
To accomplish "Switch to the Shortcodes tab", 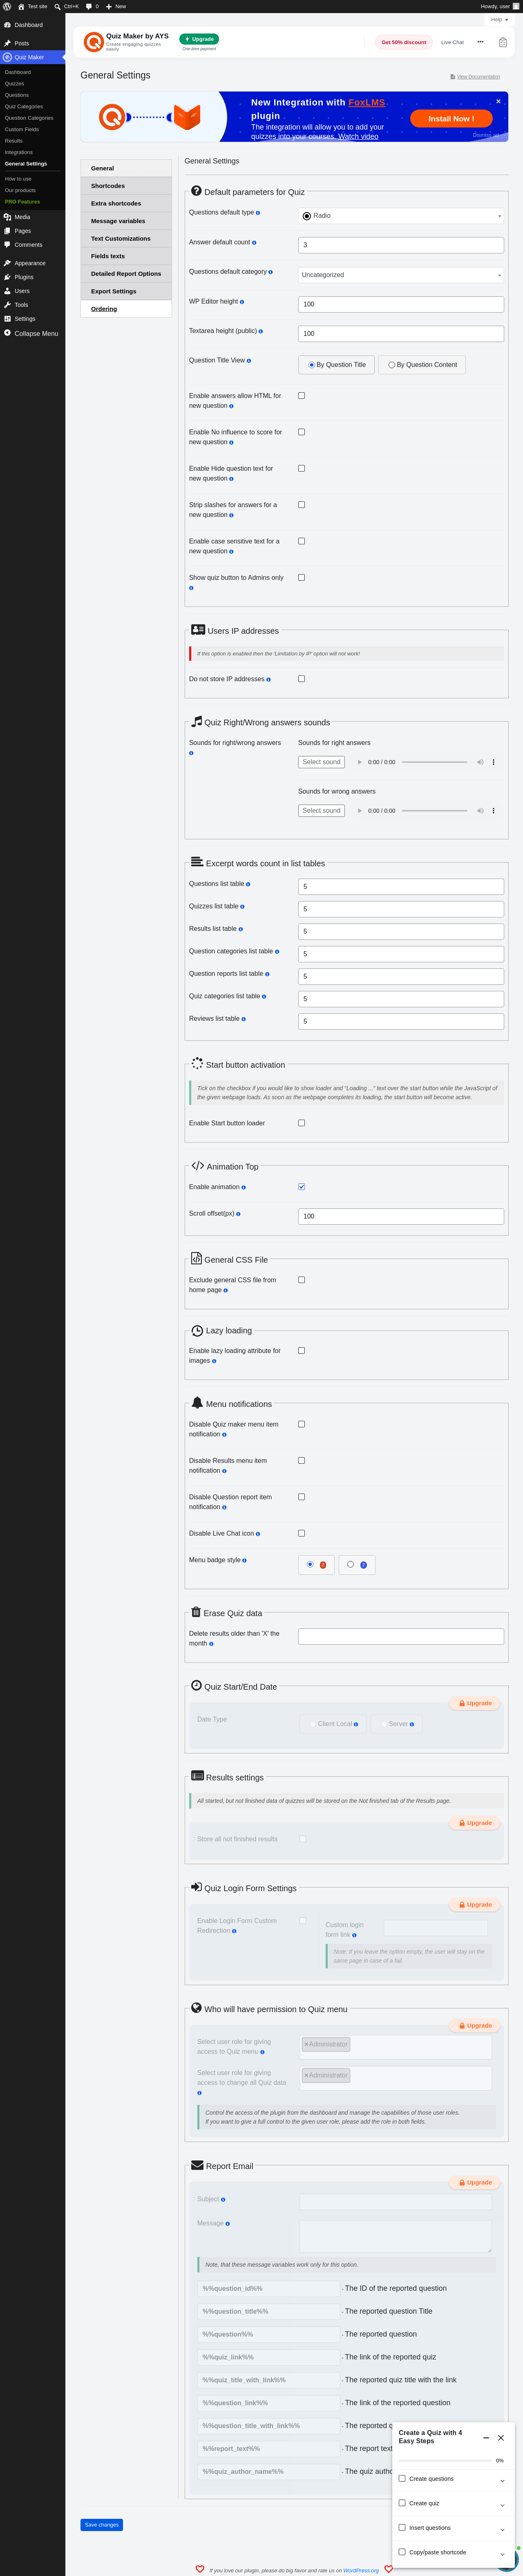I will pos(126,186).
